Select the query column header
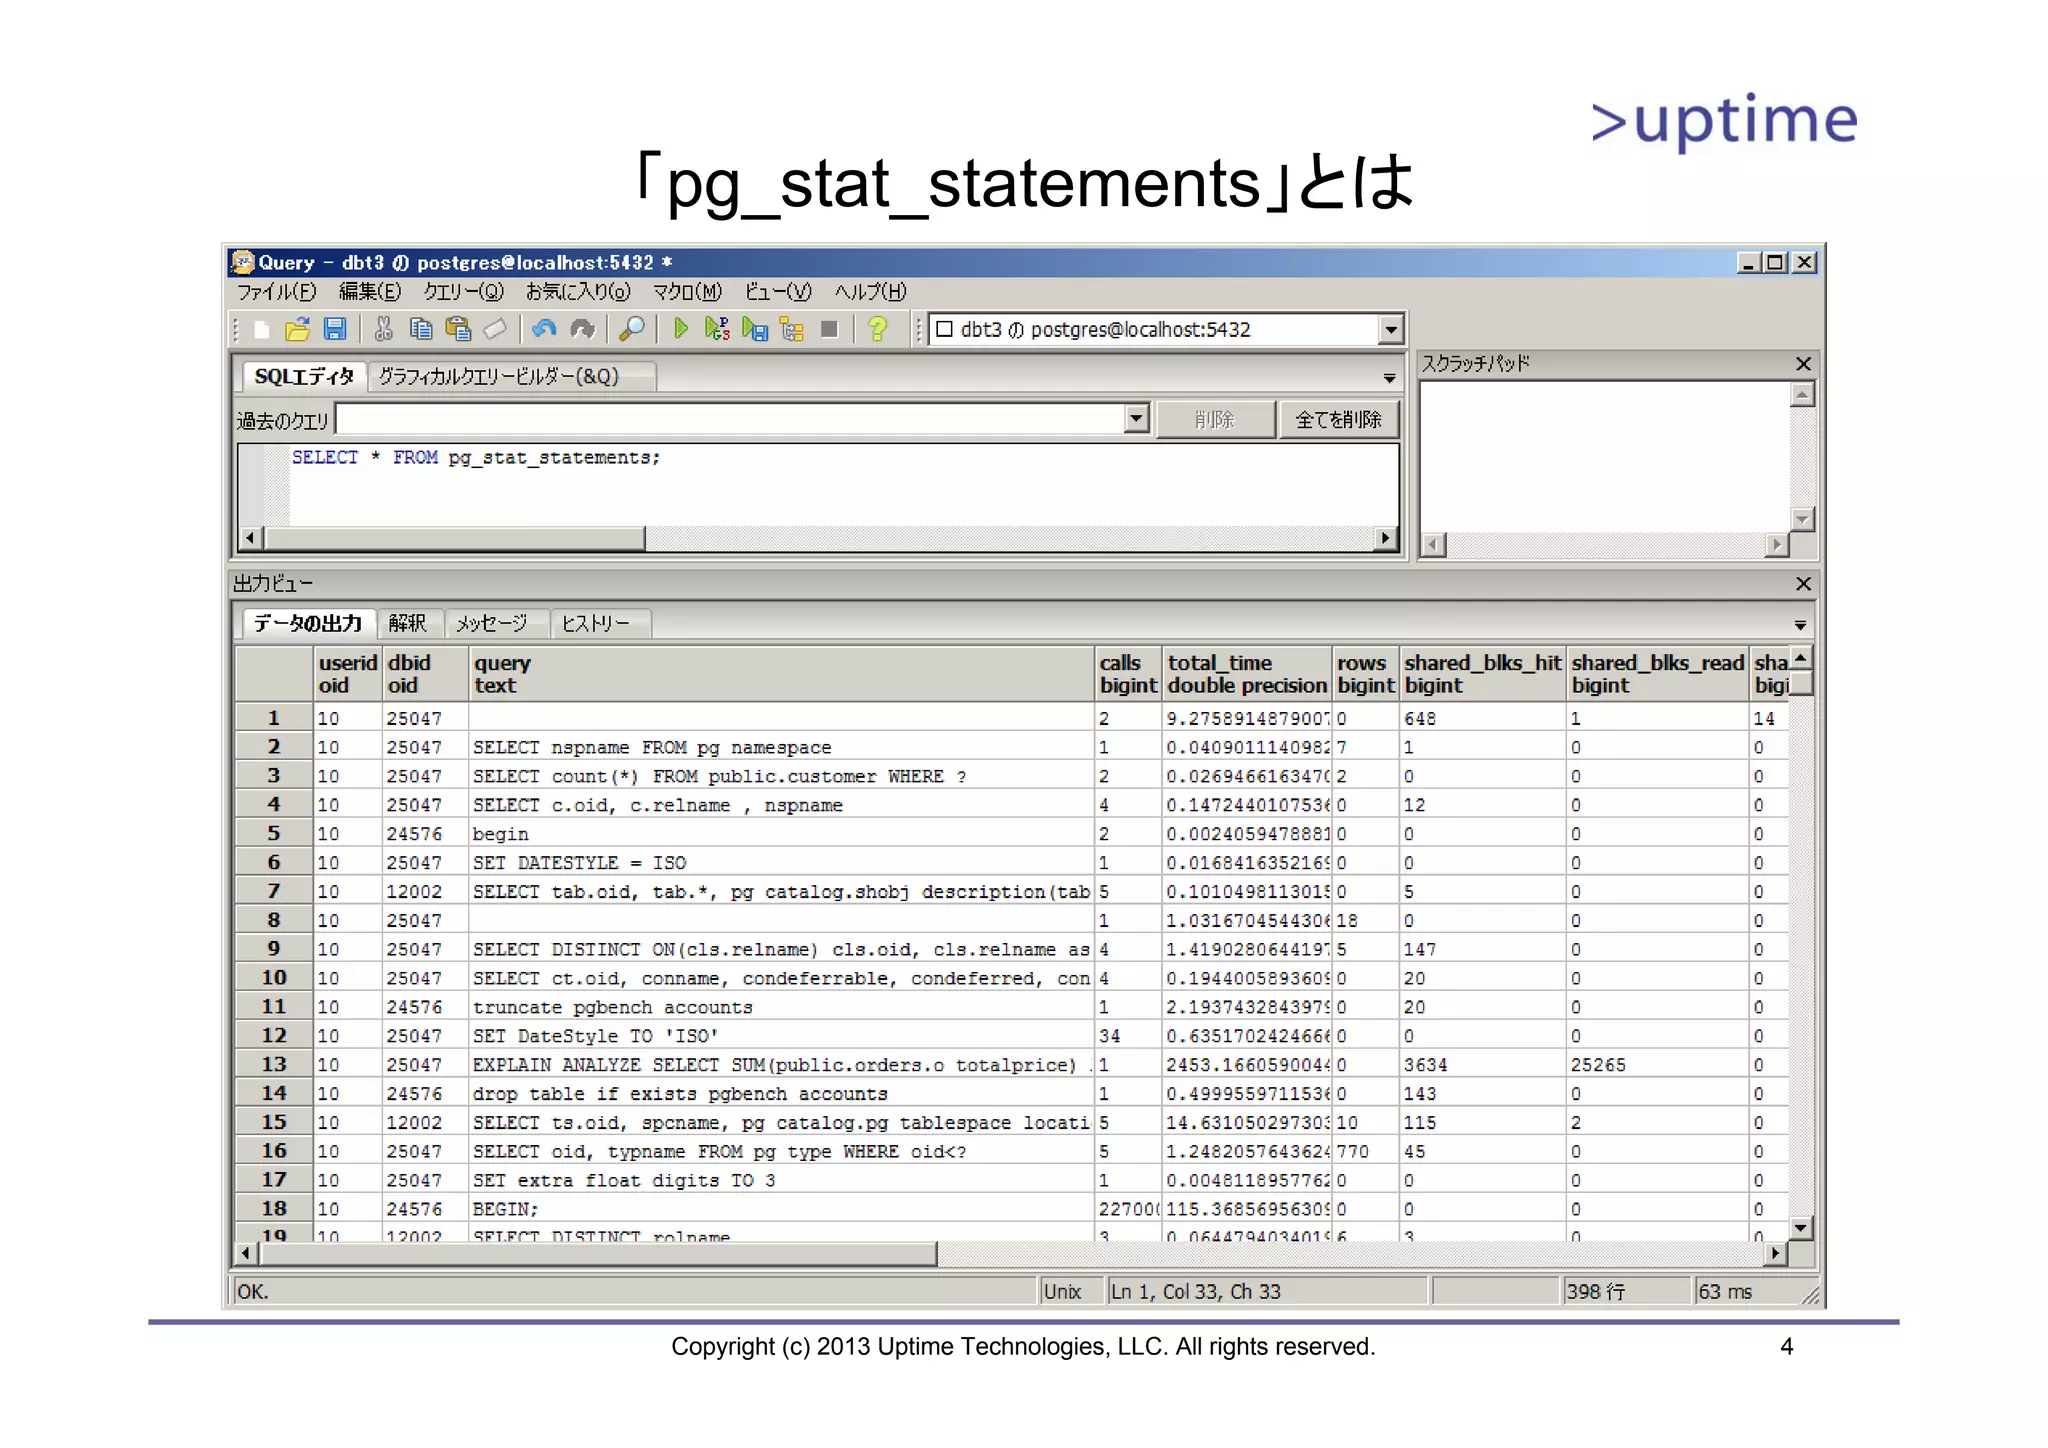This screenshot has width=2048, height=1448. coord(781,674)
